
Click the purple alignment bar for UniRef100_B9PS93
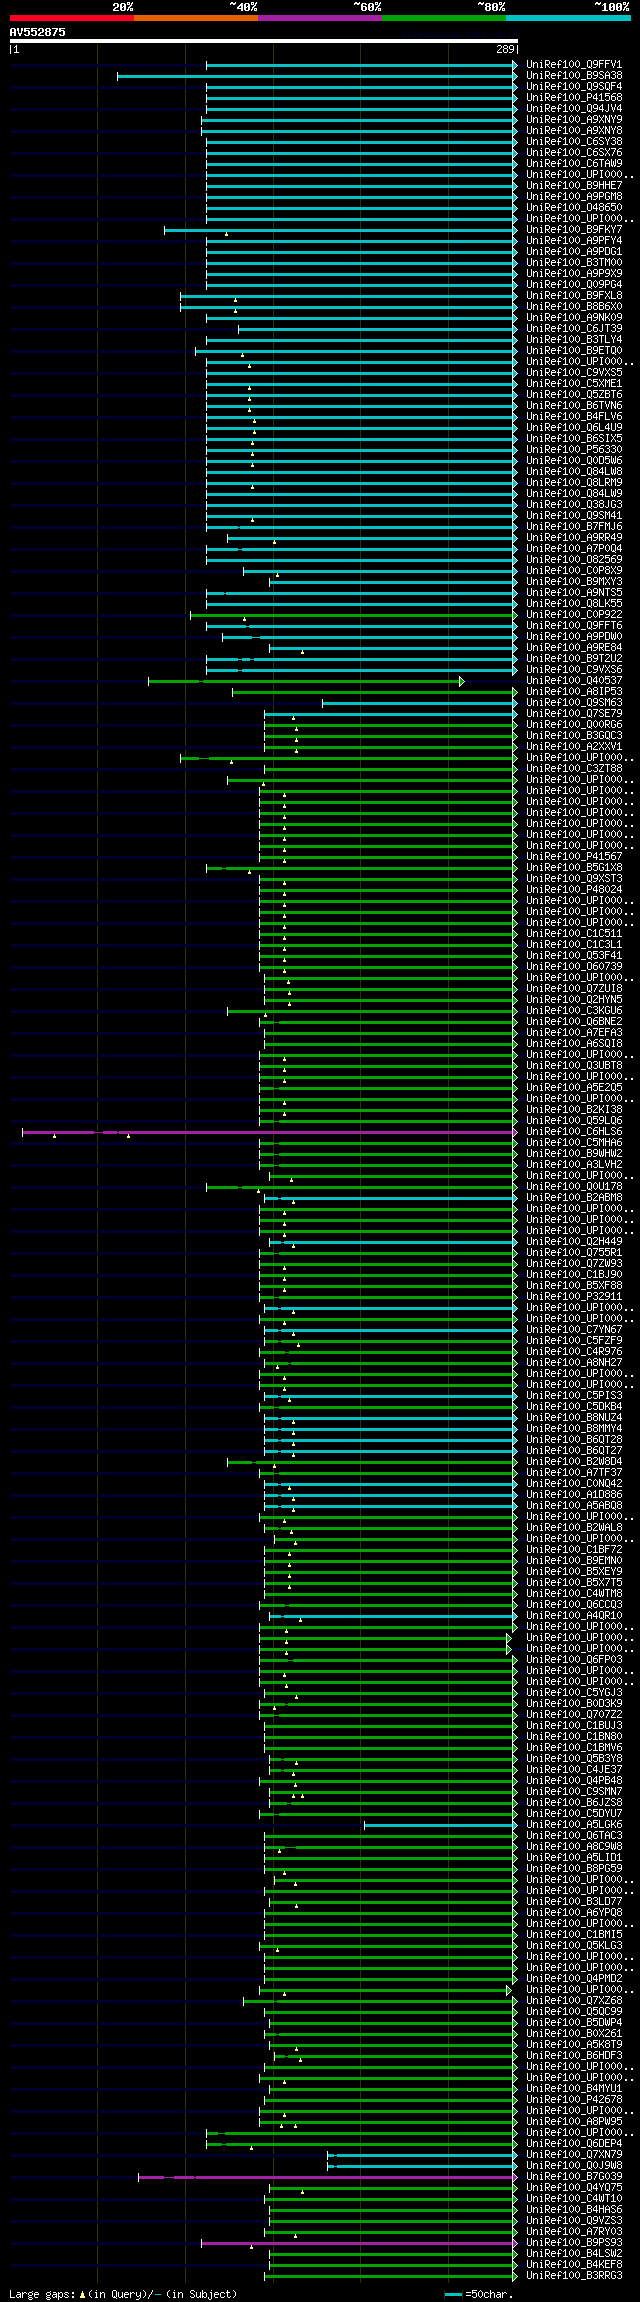coord(359,2244)
